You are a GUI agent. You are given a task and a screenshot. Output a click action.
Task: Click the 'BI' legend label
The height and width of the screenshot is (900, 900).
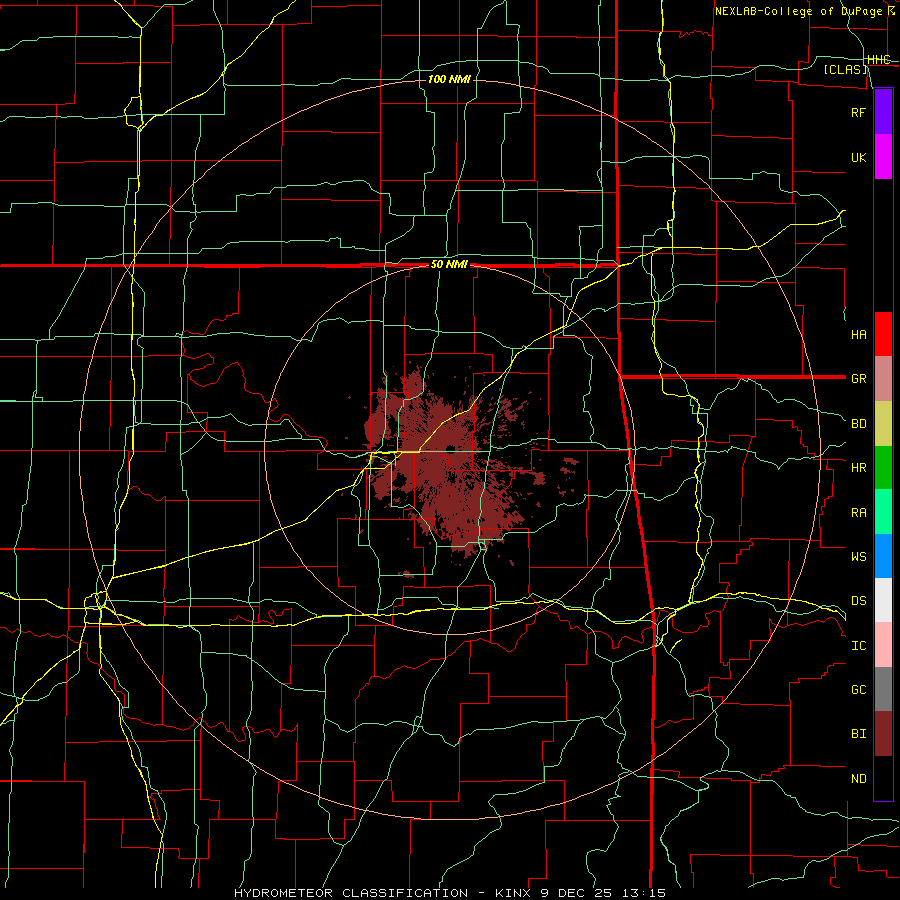tap(858, 734)
